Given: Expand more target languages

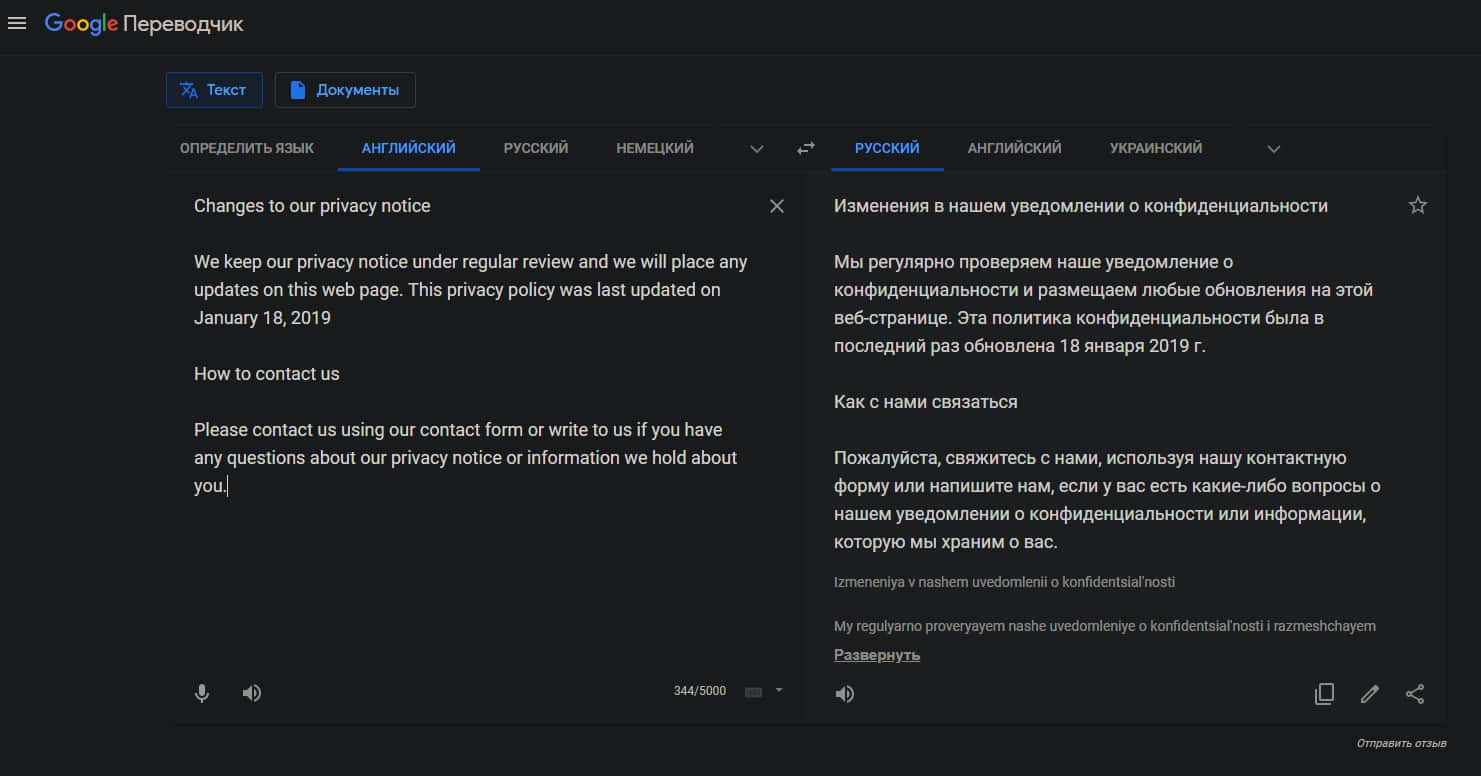Looking at the screenshot, I should [1273, 149].
